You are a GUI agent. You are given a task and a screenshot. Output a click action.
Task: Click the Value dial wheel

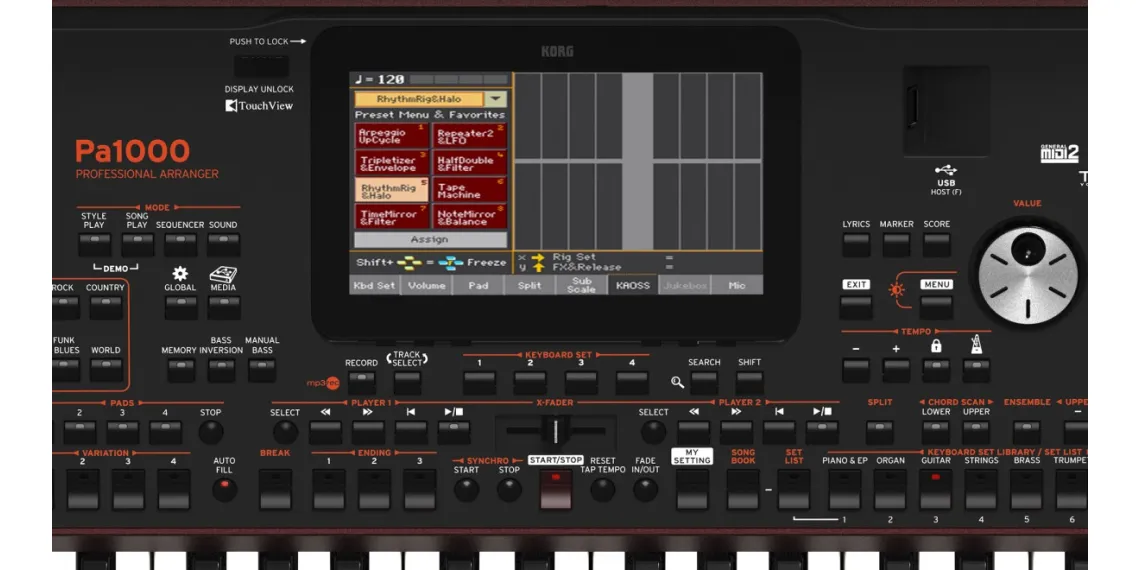click(1026, 271)
